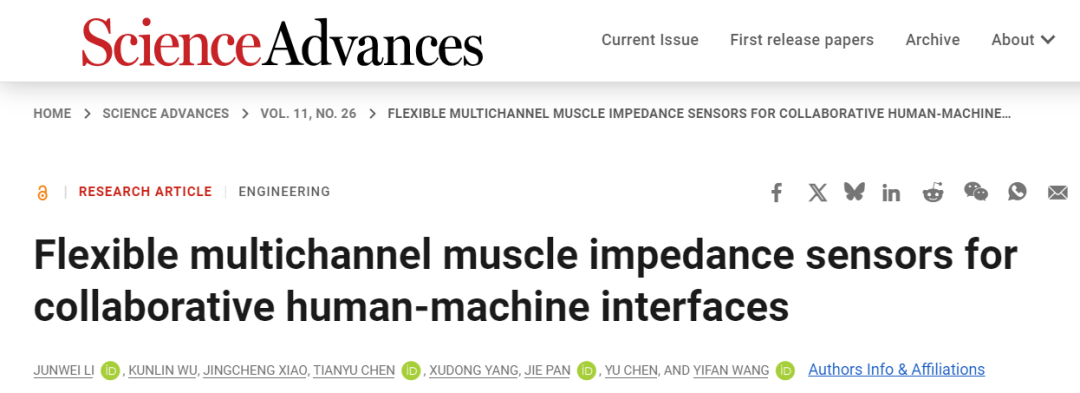The height and width of the screenshot is (393, 1080).
Task: Share article on Facebook
Action: coord(776,193)
